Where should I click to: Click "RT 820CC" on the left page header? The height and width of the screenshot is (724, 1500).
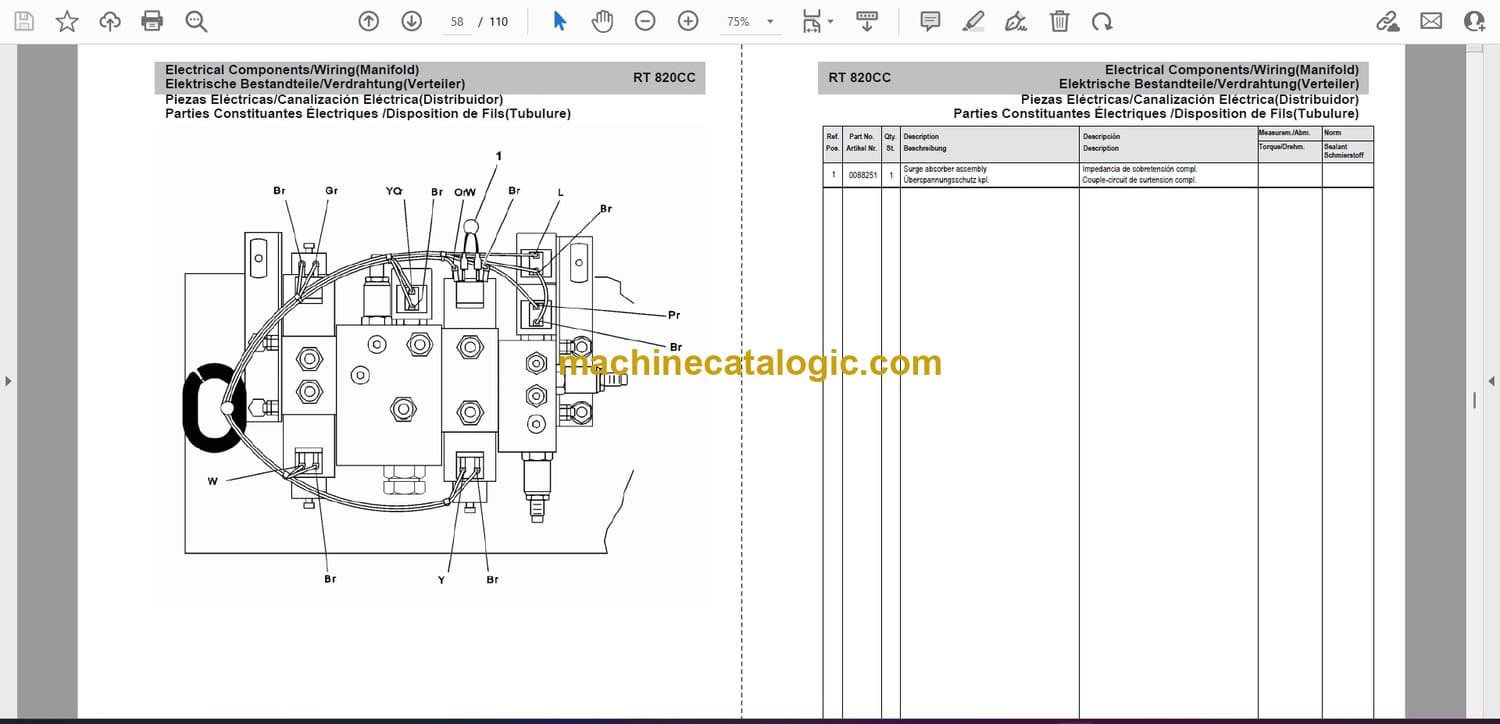click(664, 77)
